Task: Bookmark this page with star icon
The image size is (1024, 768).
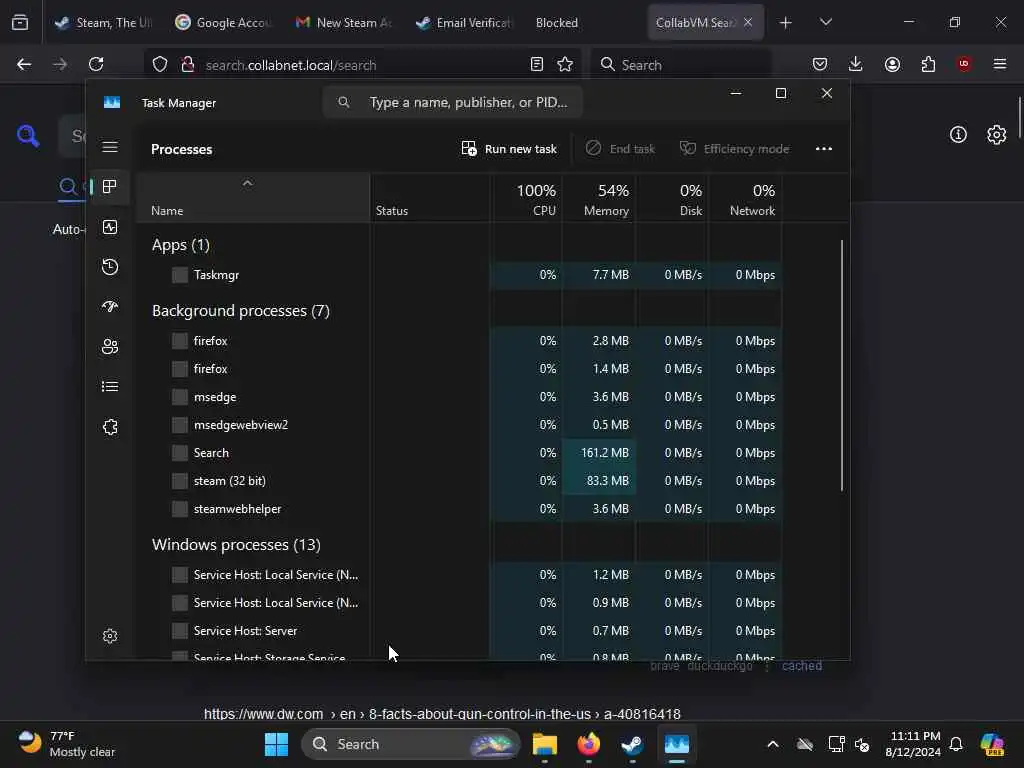Action: (565, 64)
